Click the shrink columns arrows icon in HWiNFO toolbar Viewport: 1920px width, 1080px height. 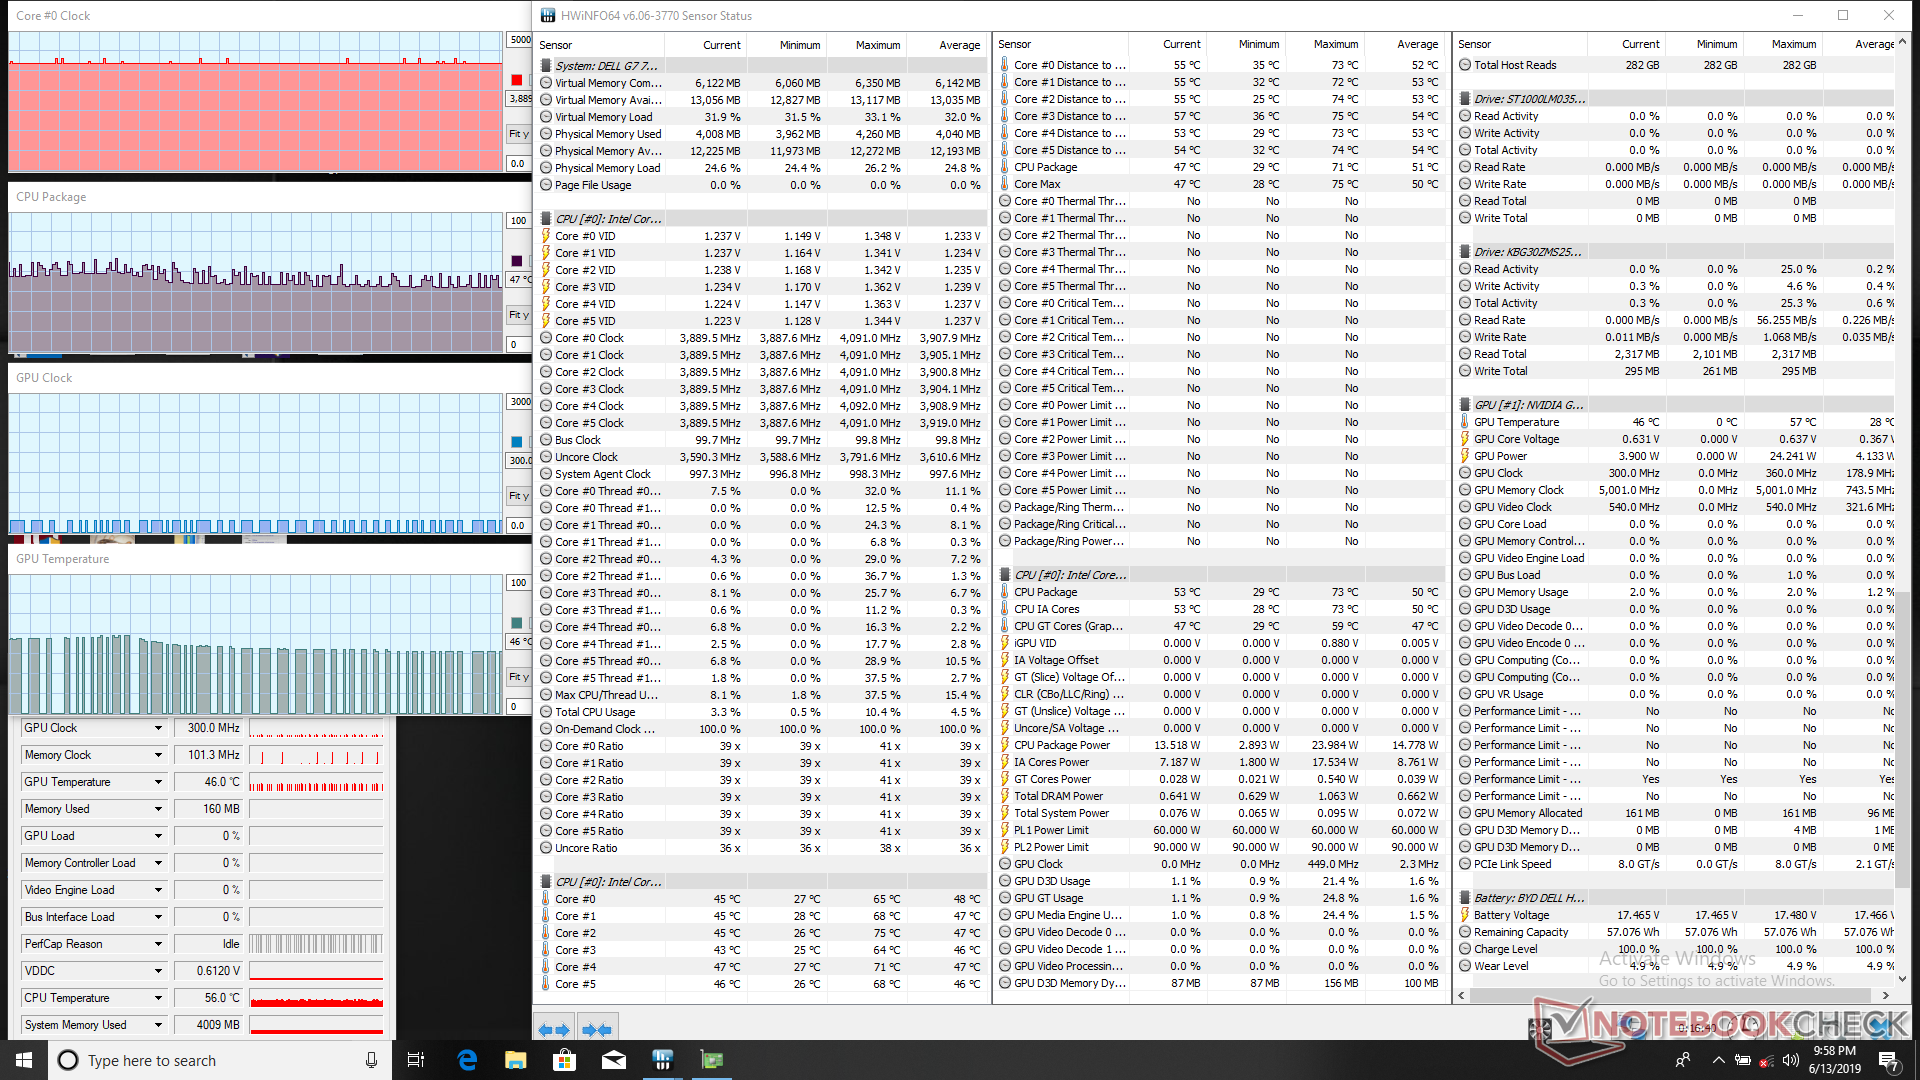tap(597, 1029)
